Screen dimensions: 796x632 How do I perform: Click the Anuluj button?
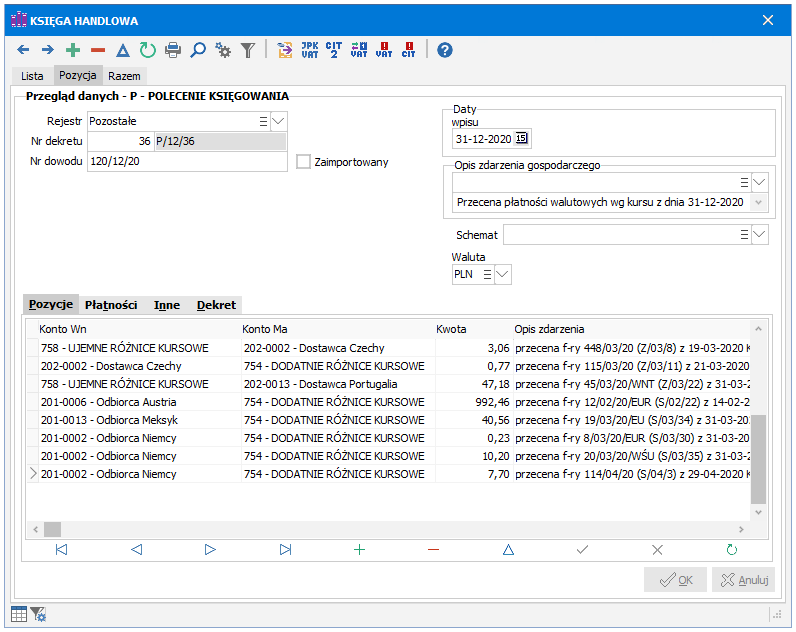(x=743, y=580)
